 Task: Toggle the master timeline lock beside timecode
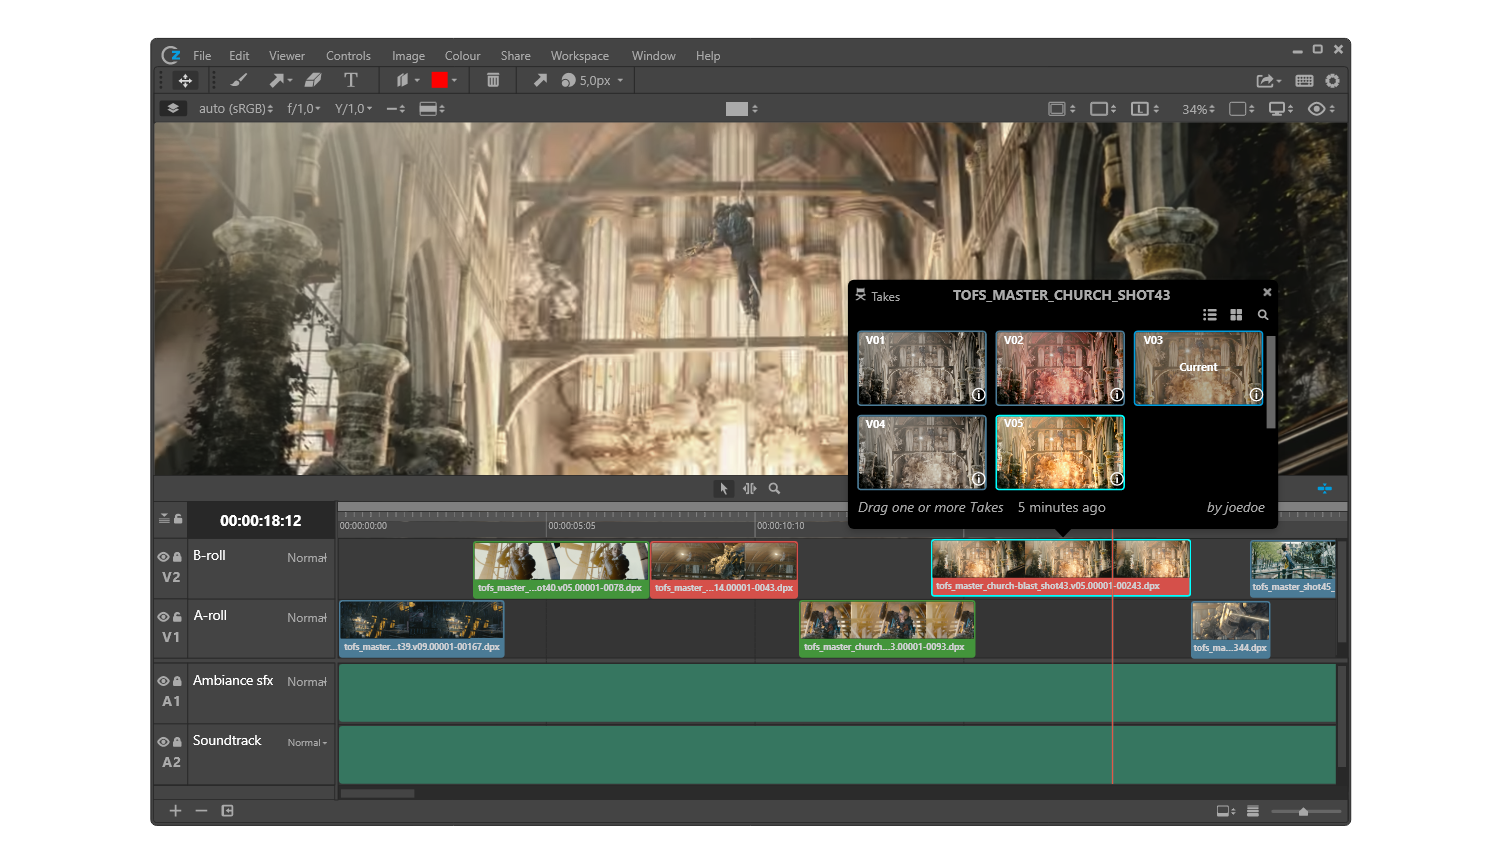pos(178,519)
